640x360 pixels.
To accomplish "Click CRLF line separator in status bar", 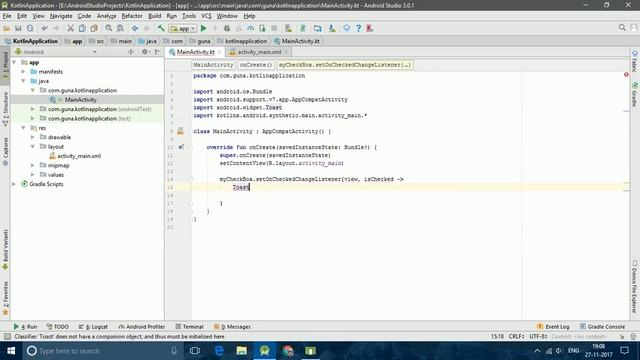I will pos(516,337).
